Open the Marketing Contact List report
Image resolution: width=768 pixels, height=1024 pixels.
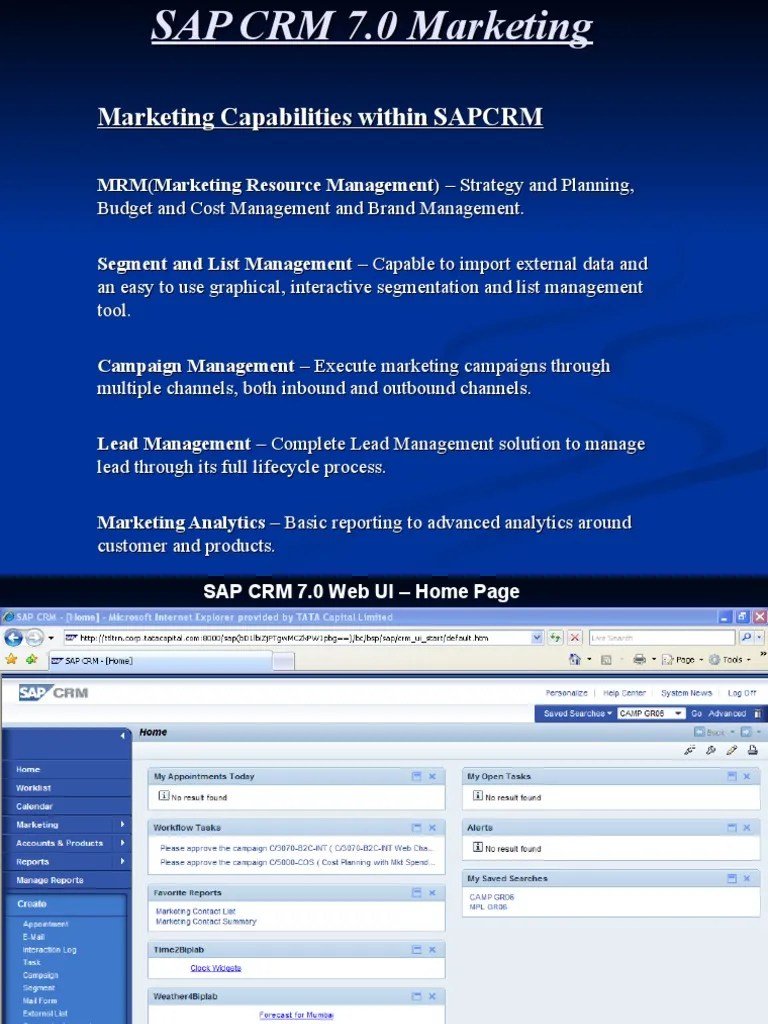[x=195, y=912]
